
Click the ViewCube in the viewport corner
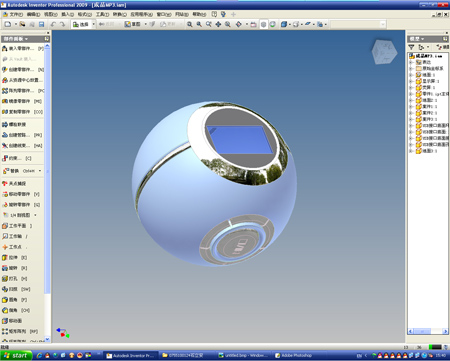click(384, 52)
